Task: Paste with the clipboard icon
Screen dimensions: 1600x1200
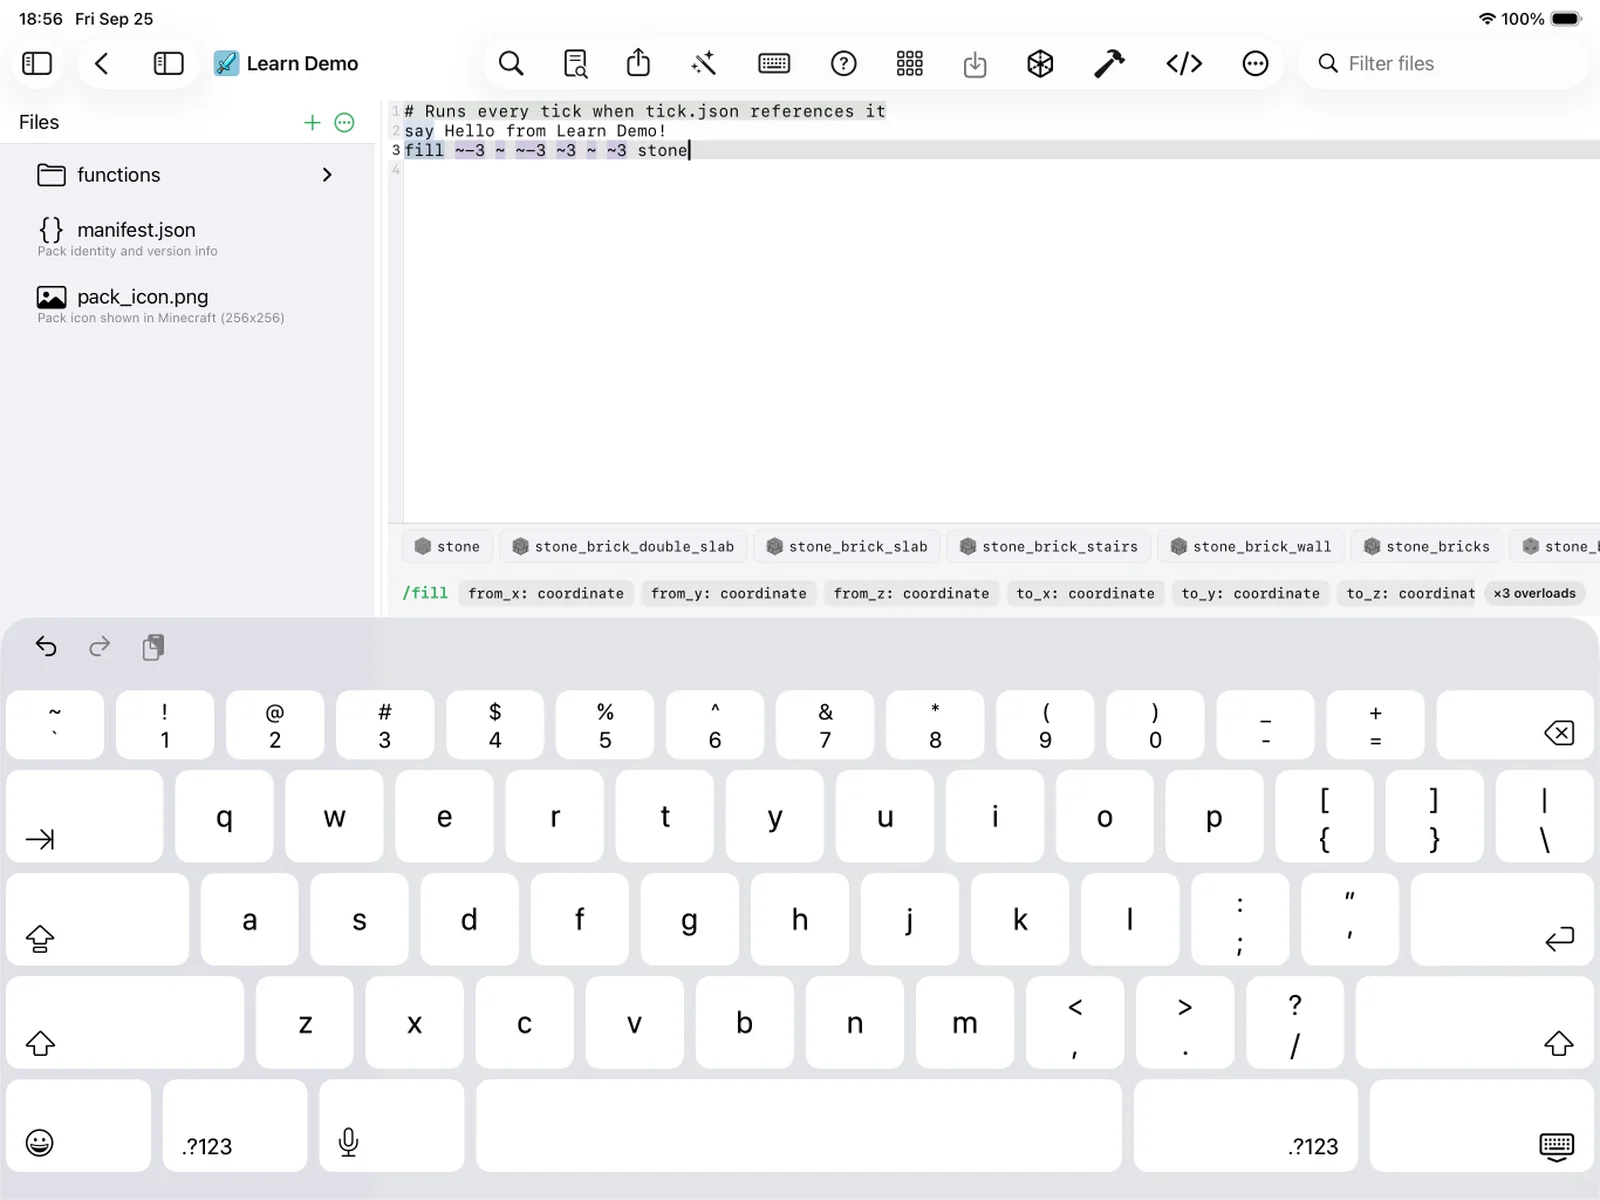Action: (x=153, y=647)
